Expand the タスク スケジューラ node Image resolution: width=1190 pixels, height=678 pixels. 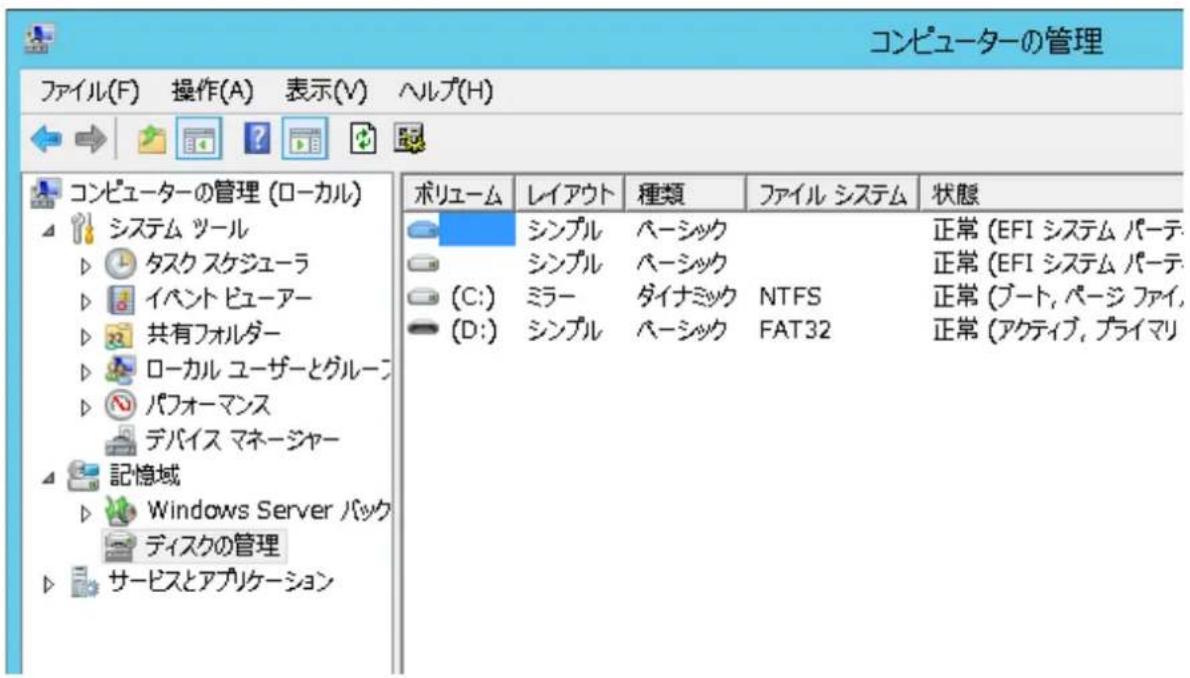(86, 266)
